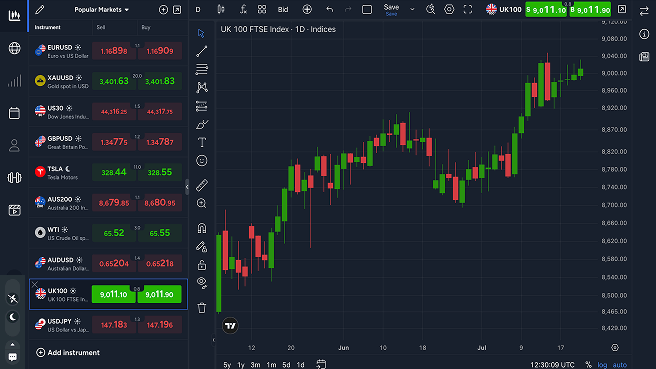Toggle dark mode moon icon
This screenshot has width=656, height=369.
pyautogui.click(x=13, y=317)
